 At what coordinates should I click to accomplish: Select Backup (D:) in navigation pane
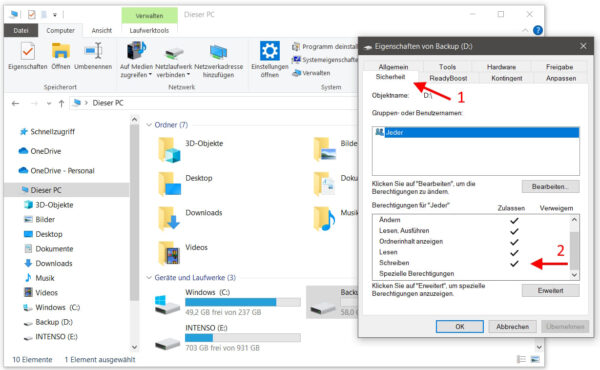(48, 322)
